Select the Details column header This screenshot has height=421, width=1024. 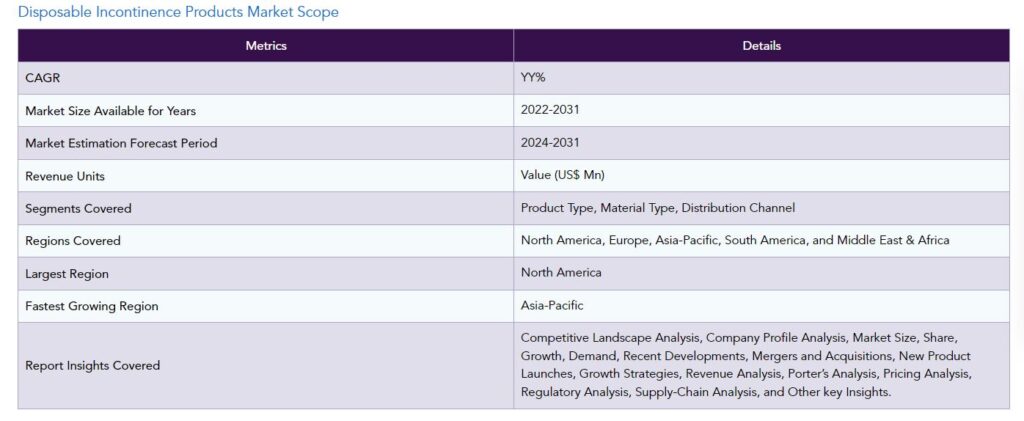[761, 46]
